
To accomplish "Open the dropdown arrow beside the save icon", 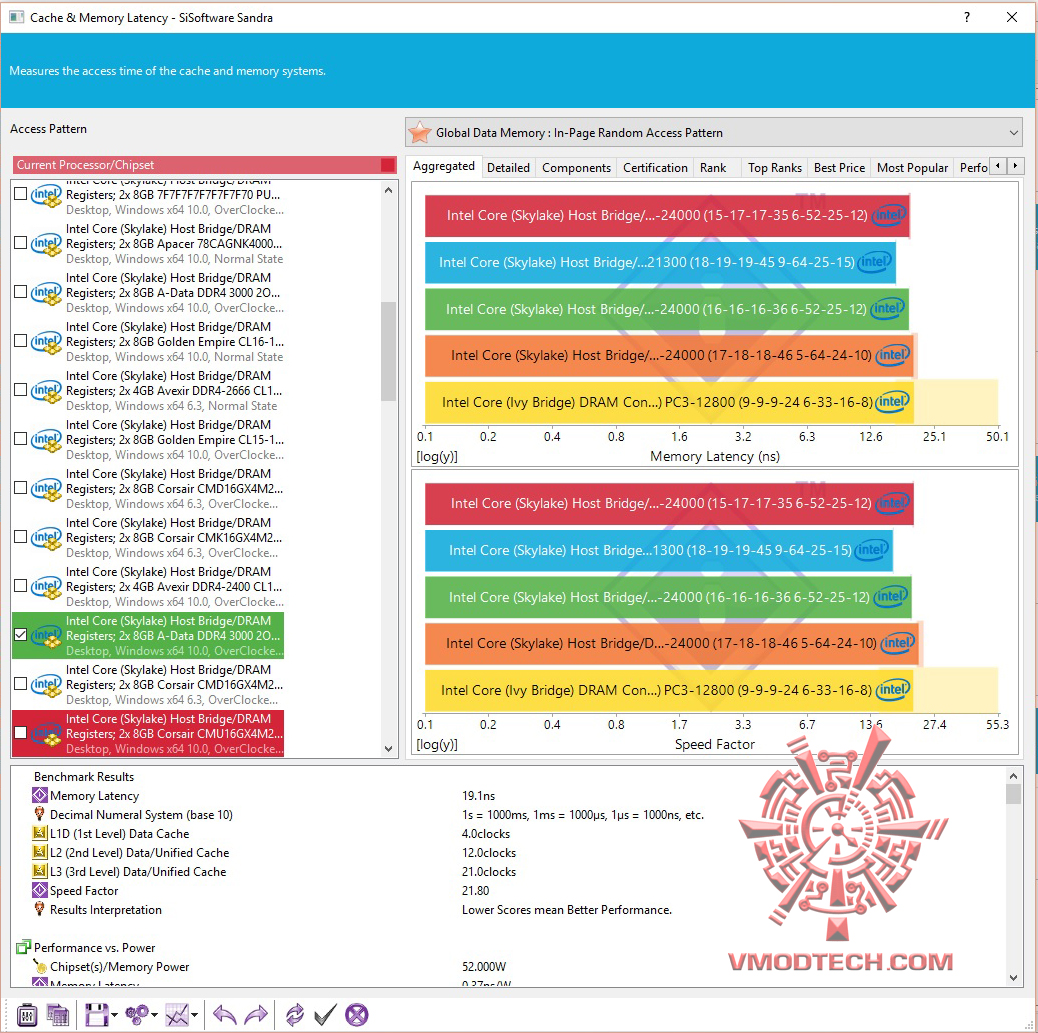I will pos(115,1015).
